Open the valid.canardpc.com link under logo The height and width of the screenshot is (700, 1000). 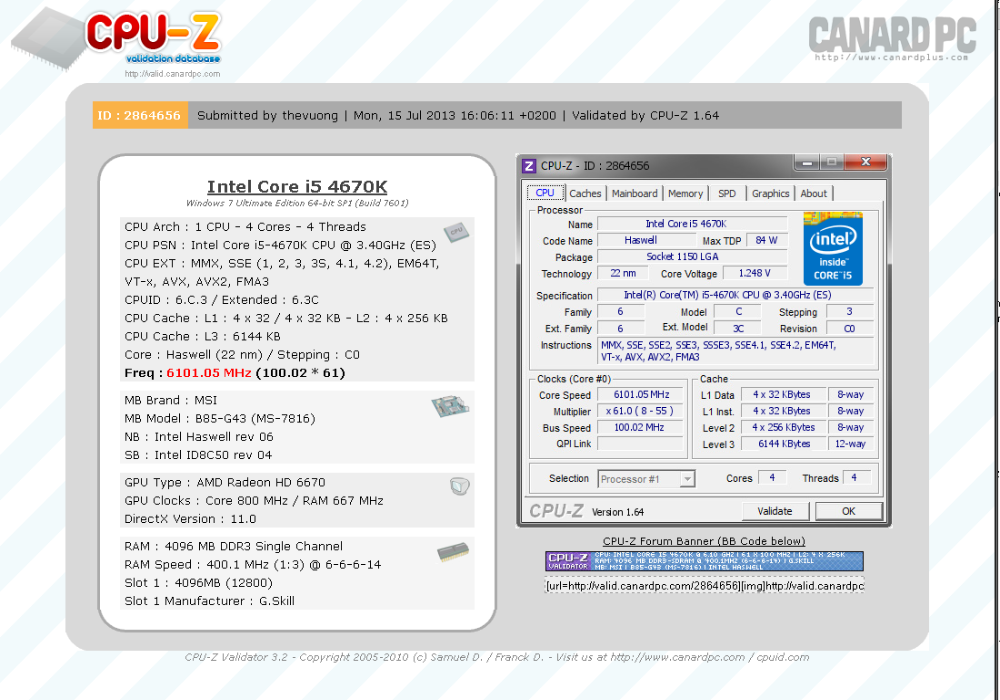[172, 74]
